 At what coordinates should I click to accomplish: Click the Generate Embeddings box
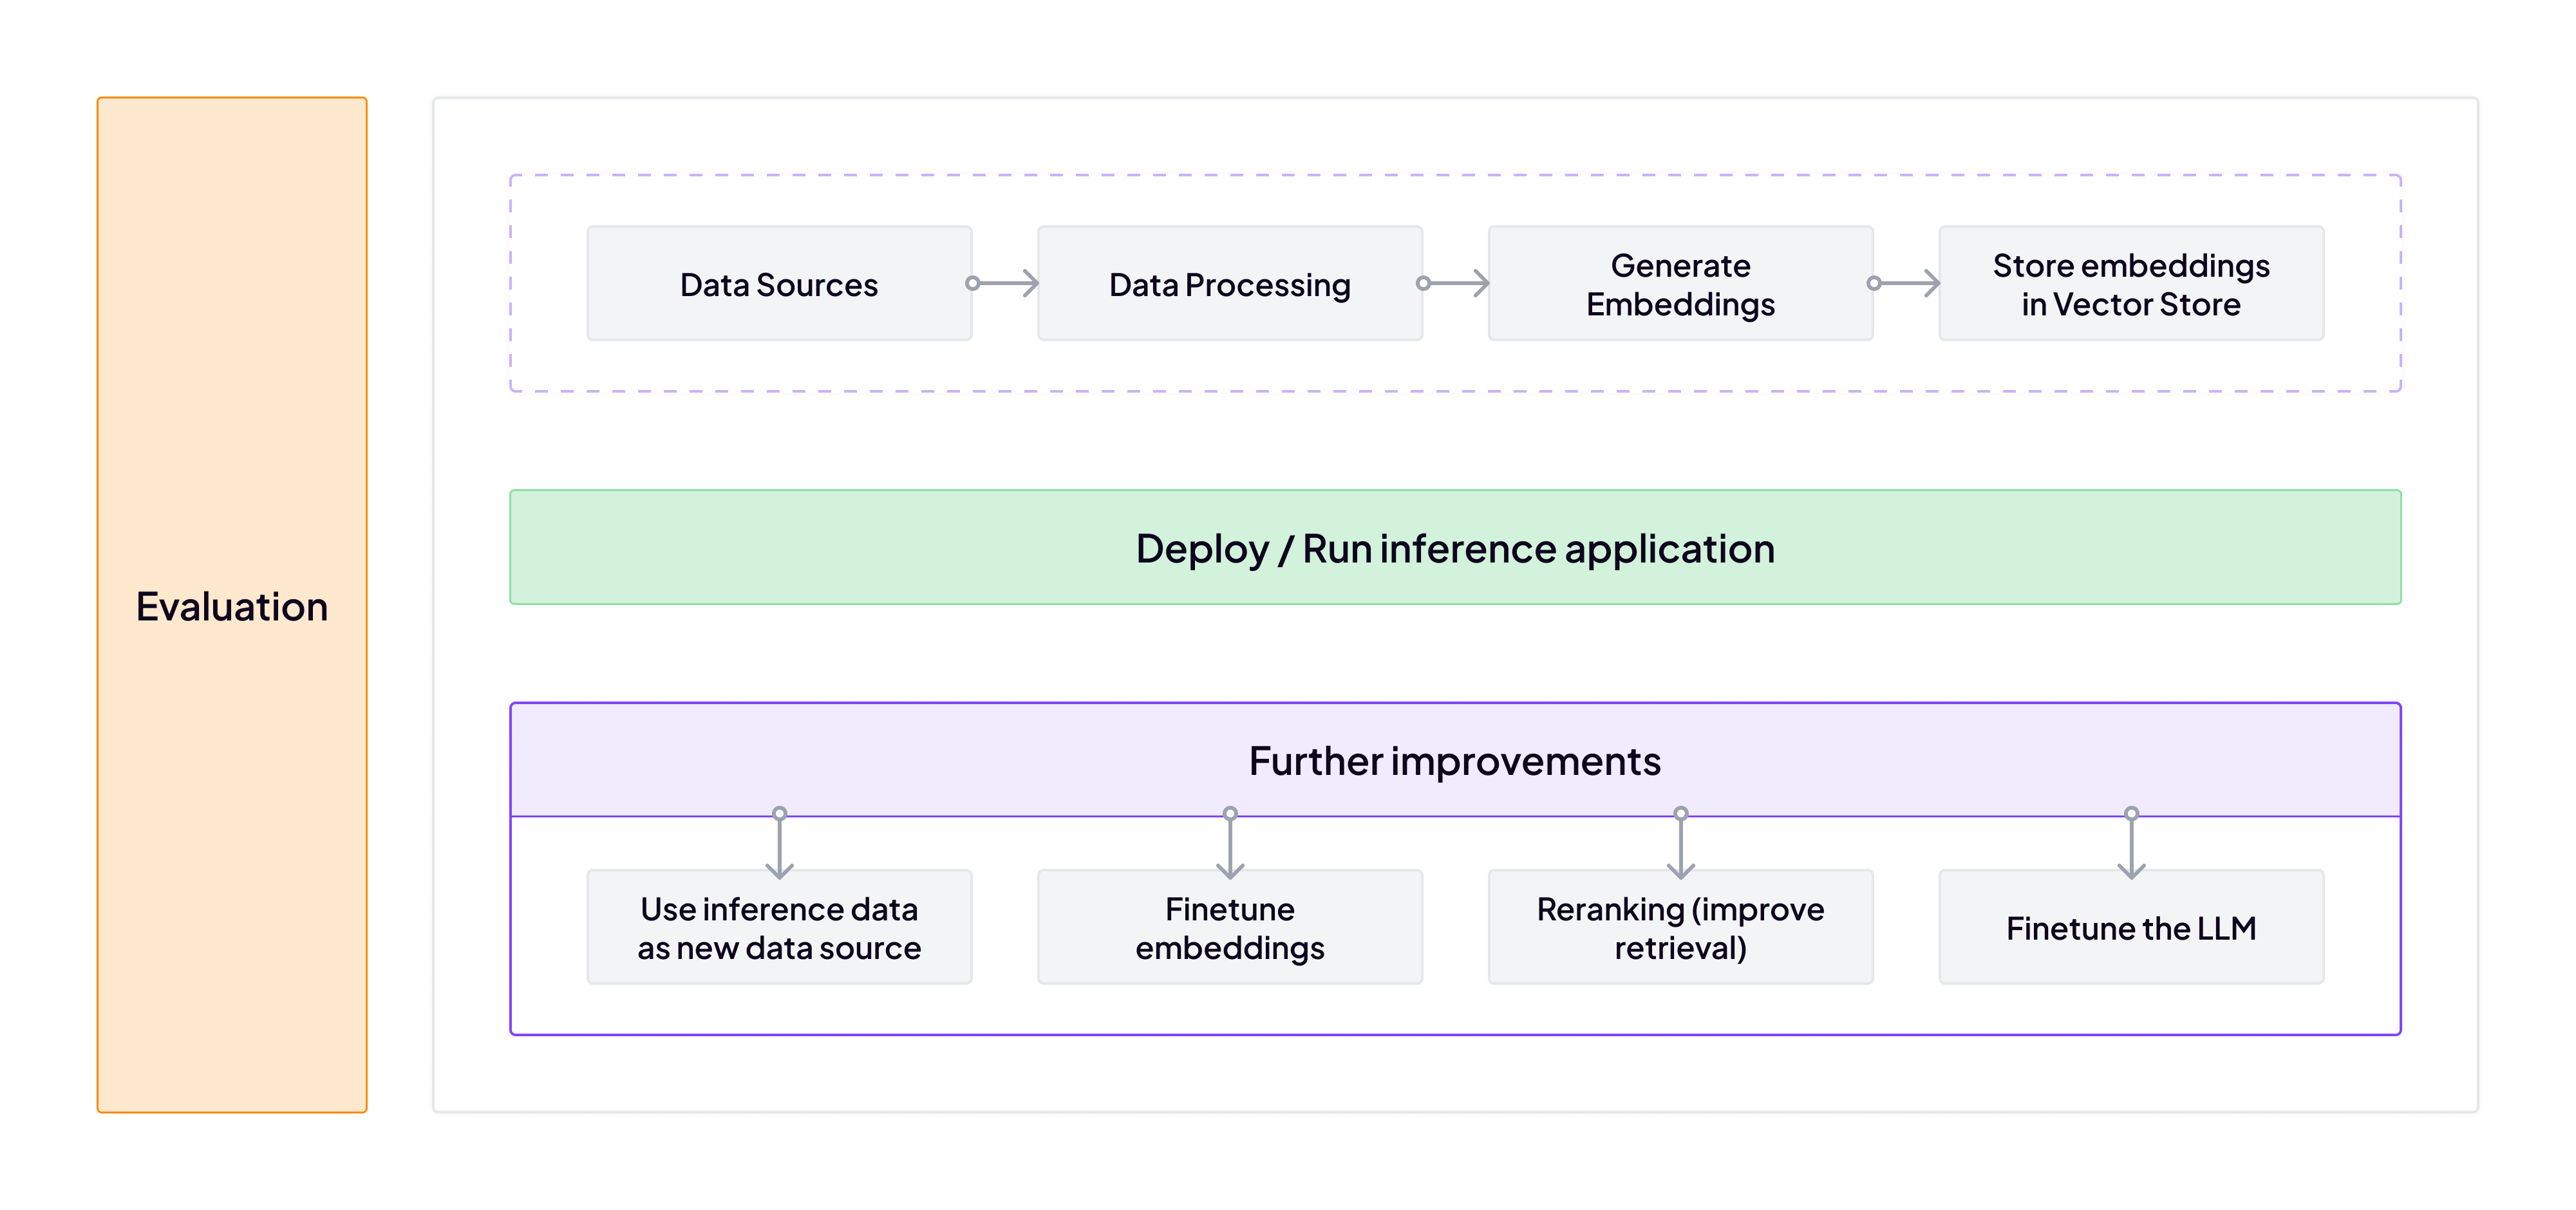tap(1680, 284)
